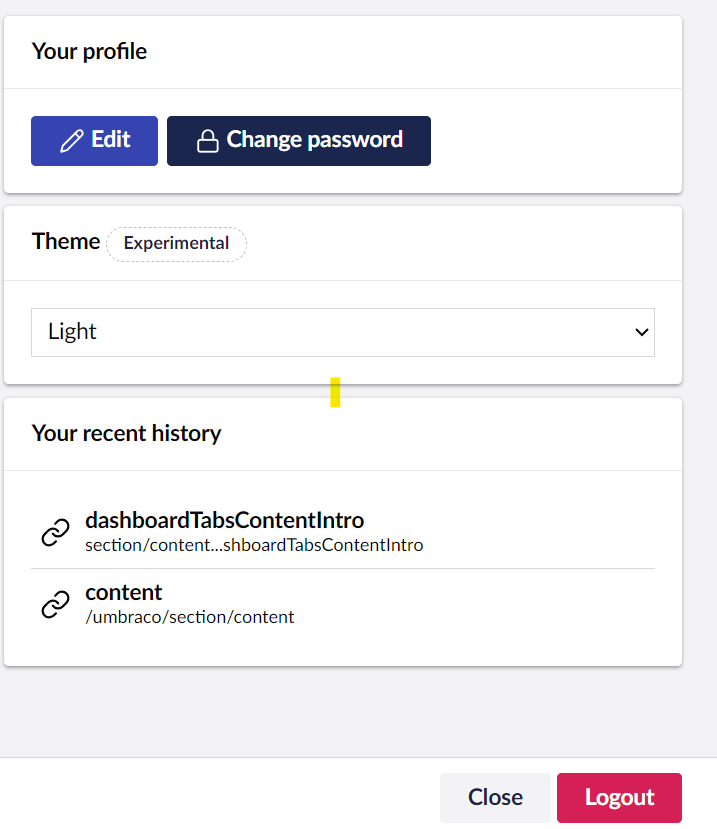Expand the Theme dropdown chevron
Viewport: 717px width, 829px height.
641,332
